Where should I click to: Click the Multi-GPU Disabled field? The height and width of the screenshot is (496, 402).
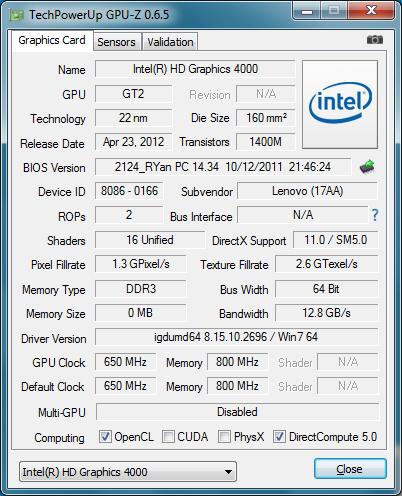click(x=237, y=412)
